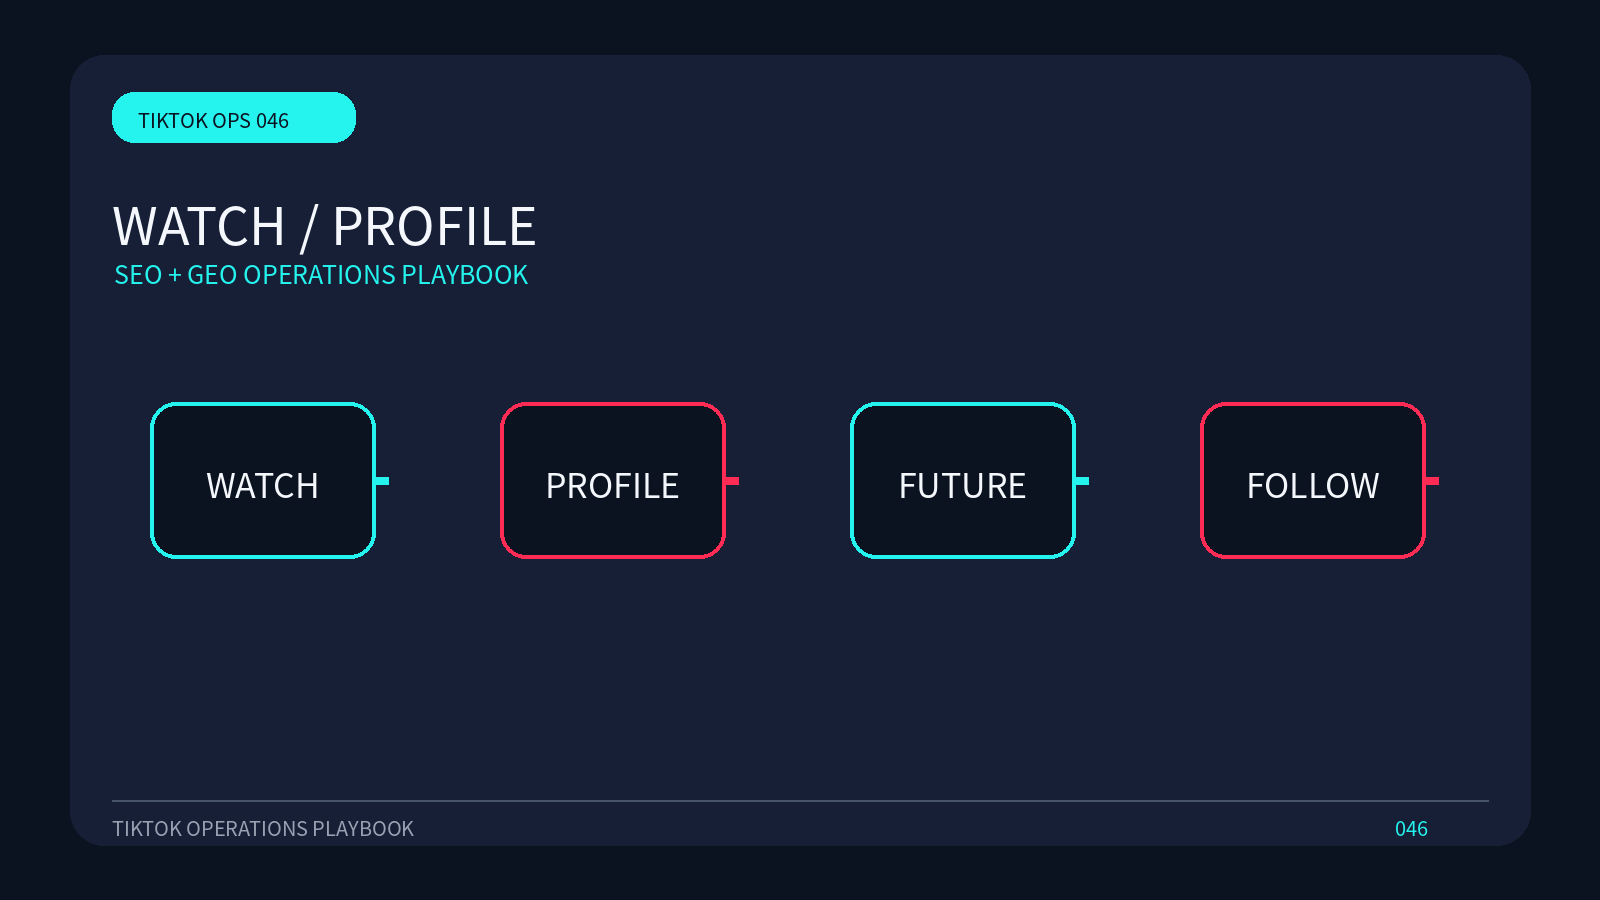
Task: Select the FUTURE box
Action: pyautogui.click(x=963, y=481)
